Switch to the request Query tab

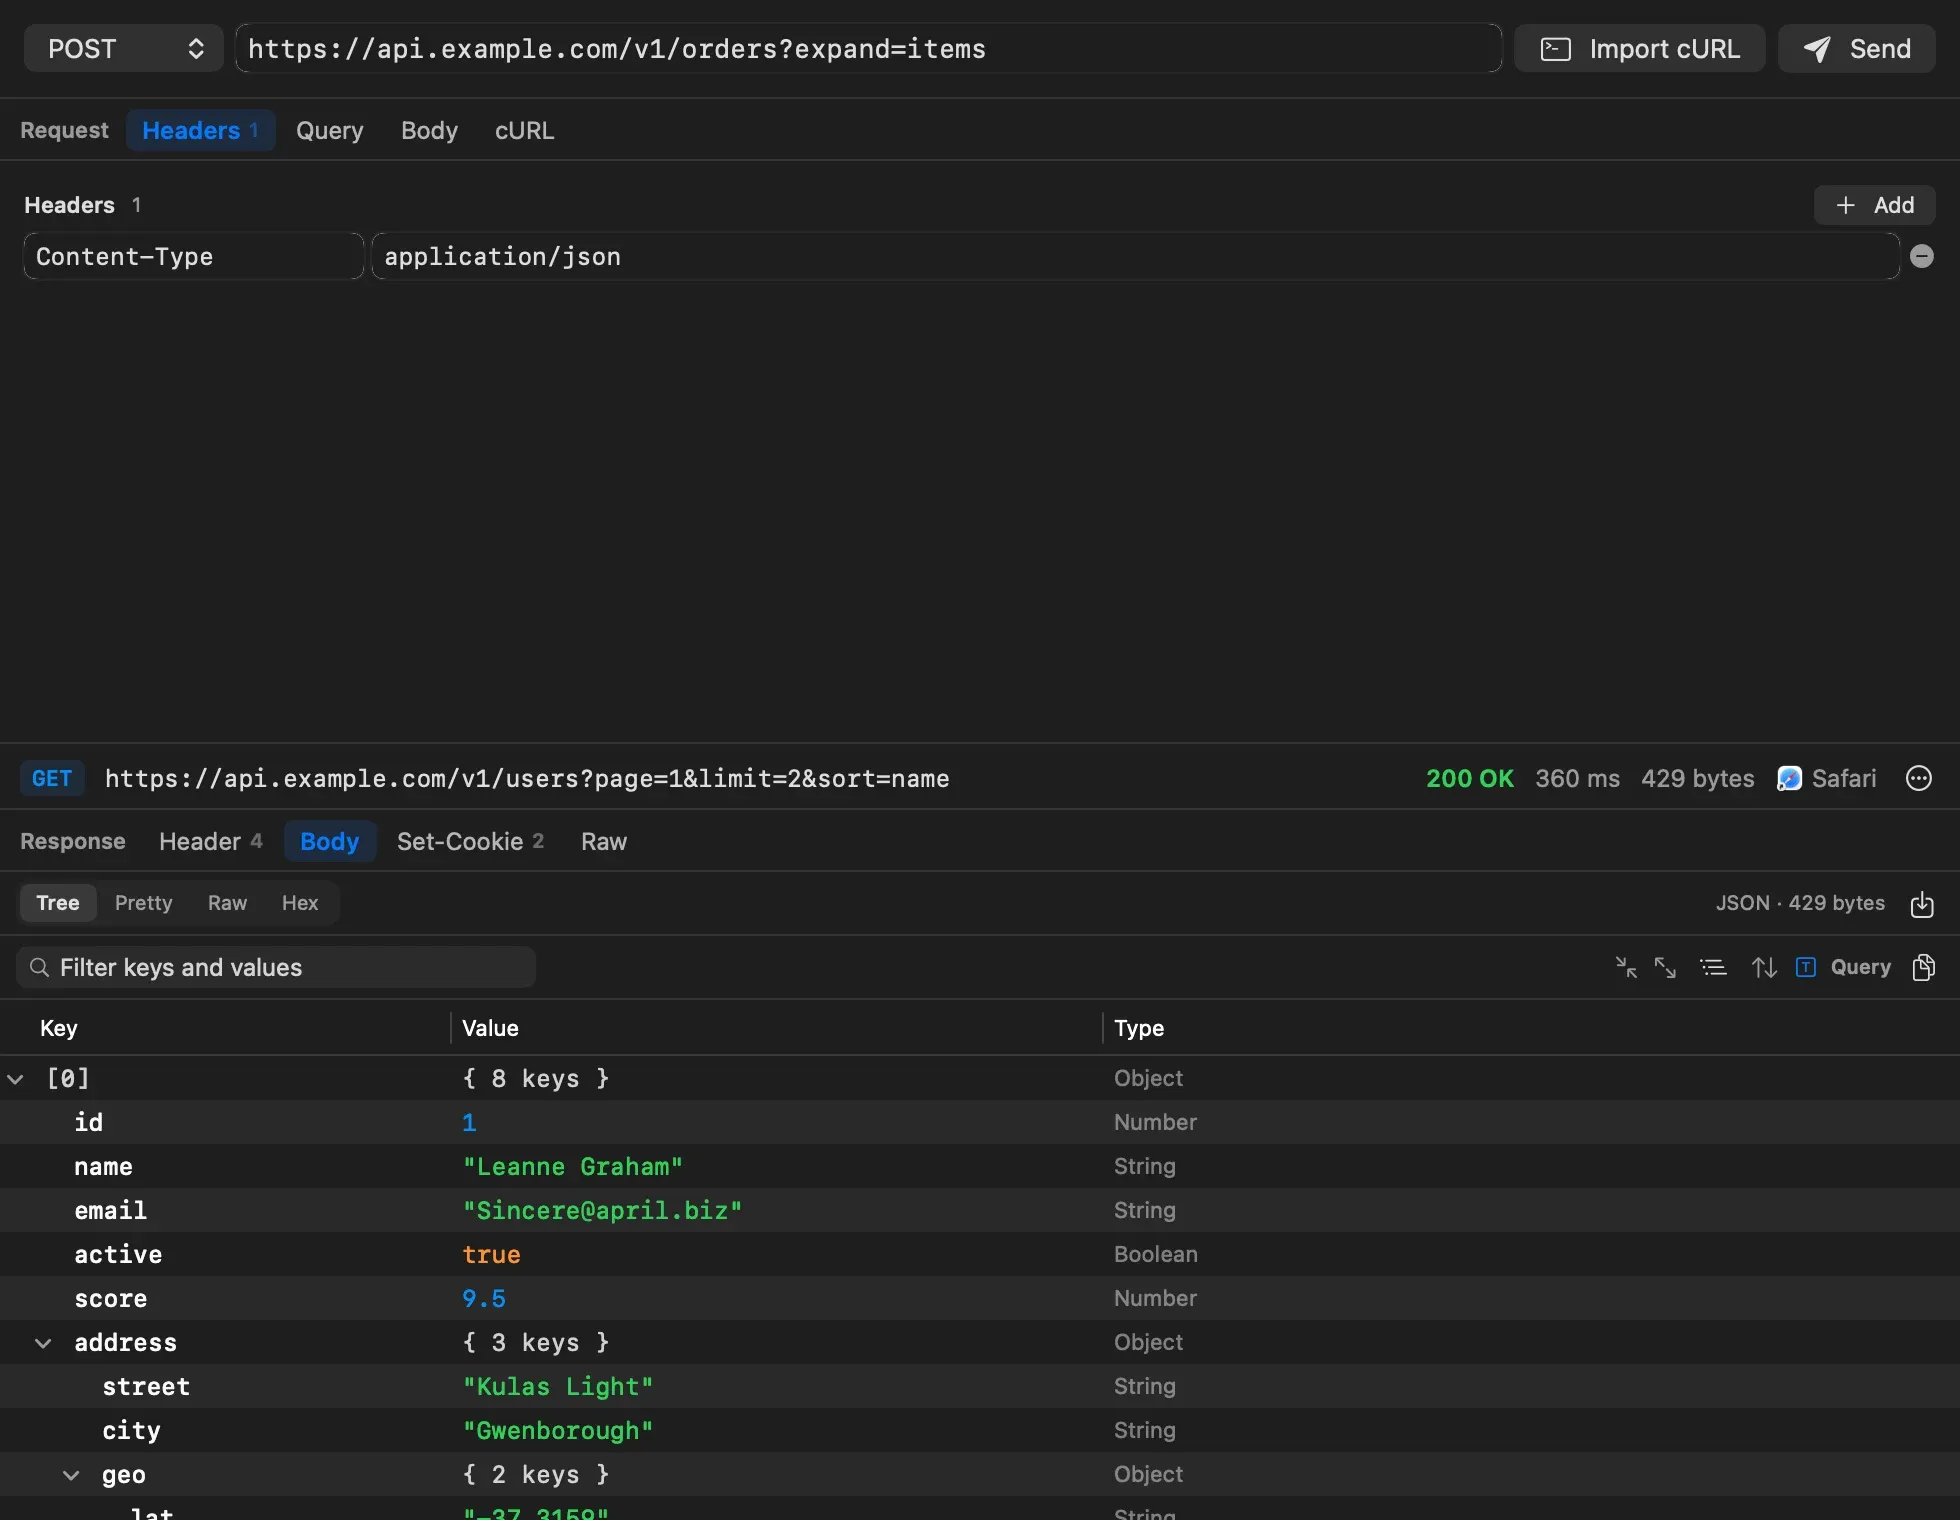tap(330, 131)
